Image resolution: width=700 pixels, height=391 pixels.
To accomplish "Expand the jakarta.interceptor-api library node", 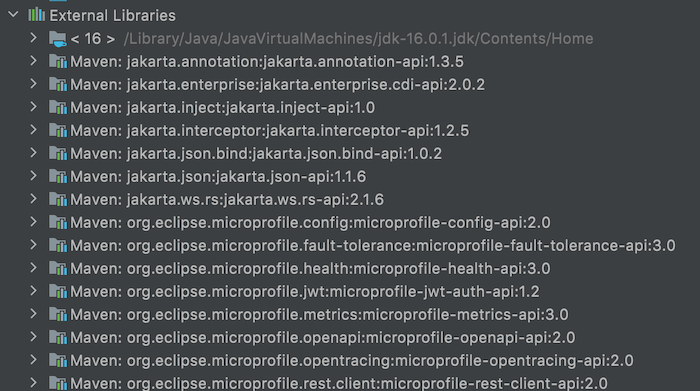I will pyautogui.click(x=33, y=130).
